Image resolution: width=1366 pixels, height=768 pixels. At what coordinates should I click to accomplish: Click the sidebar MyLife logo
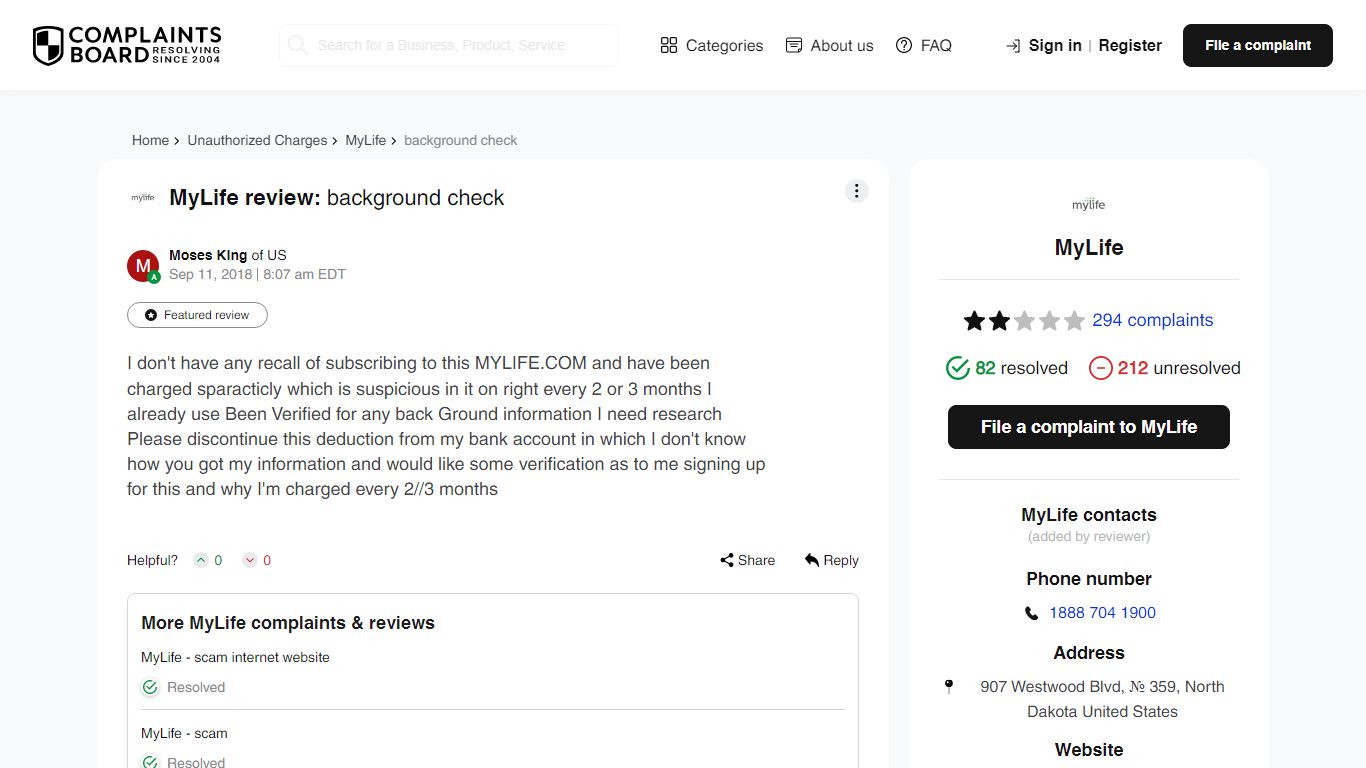1089,204
